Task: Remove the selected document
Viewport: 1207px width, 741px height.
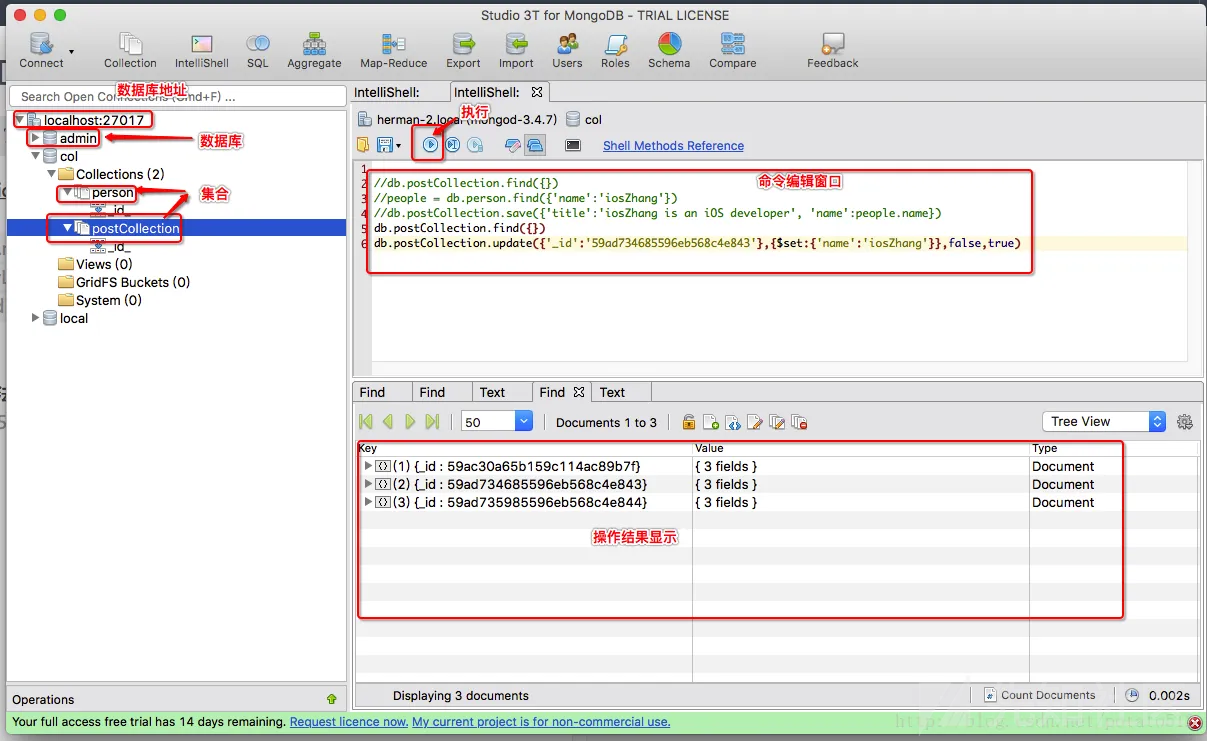Action: [799, 422]
